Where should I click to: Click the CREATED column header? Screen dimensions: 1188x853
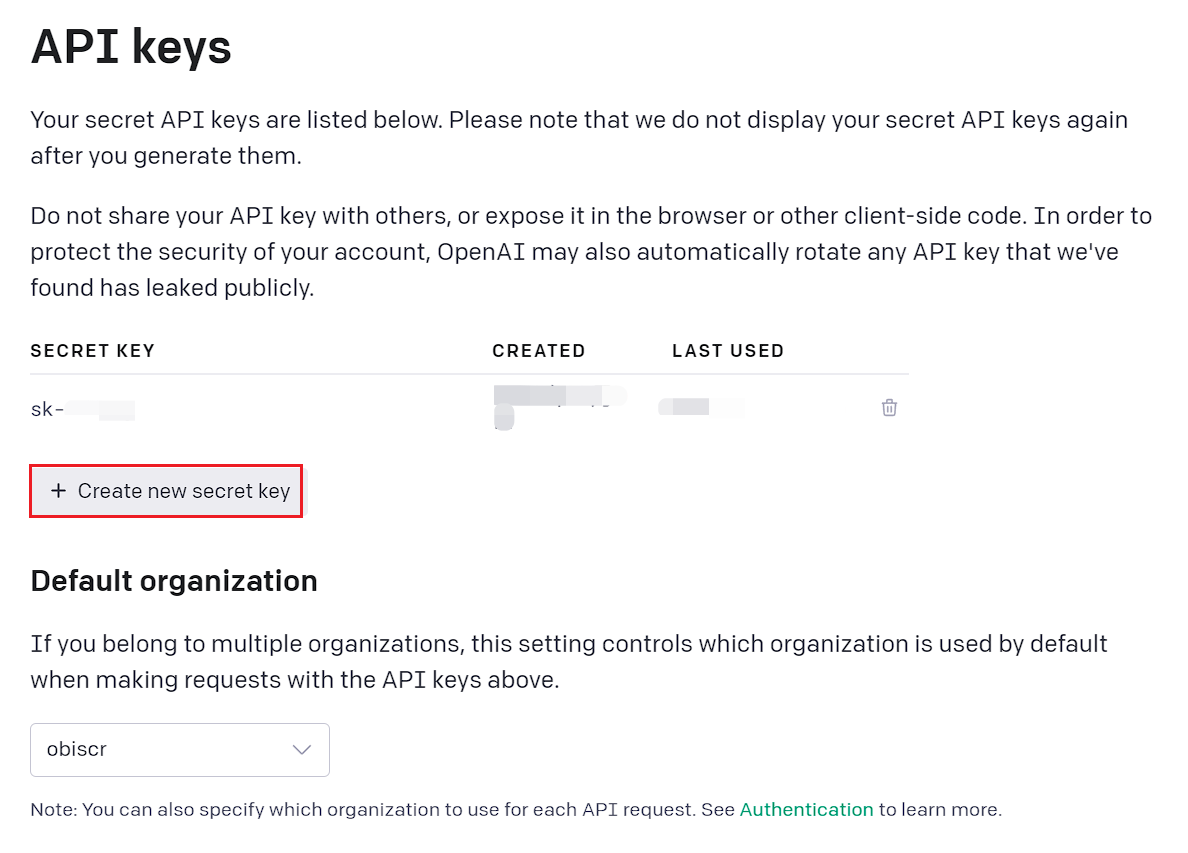pyautogui.click(x=538, y=351)
